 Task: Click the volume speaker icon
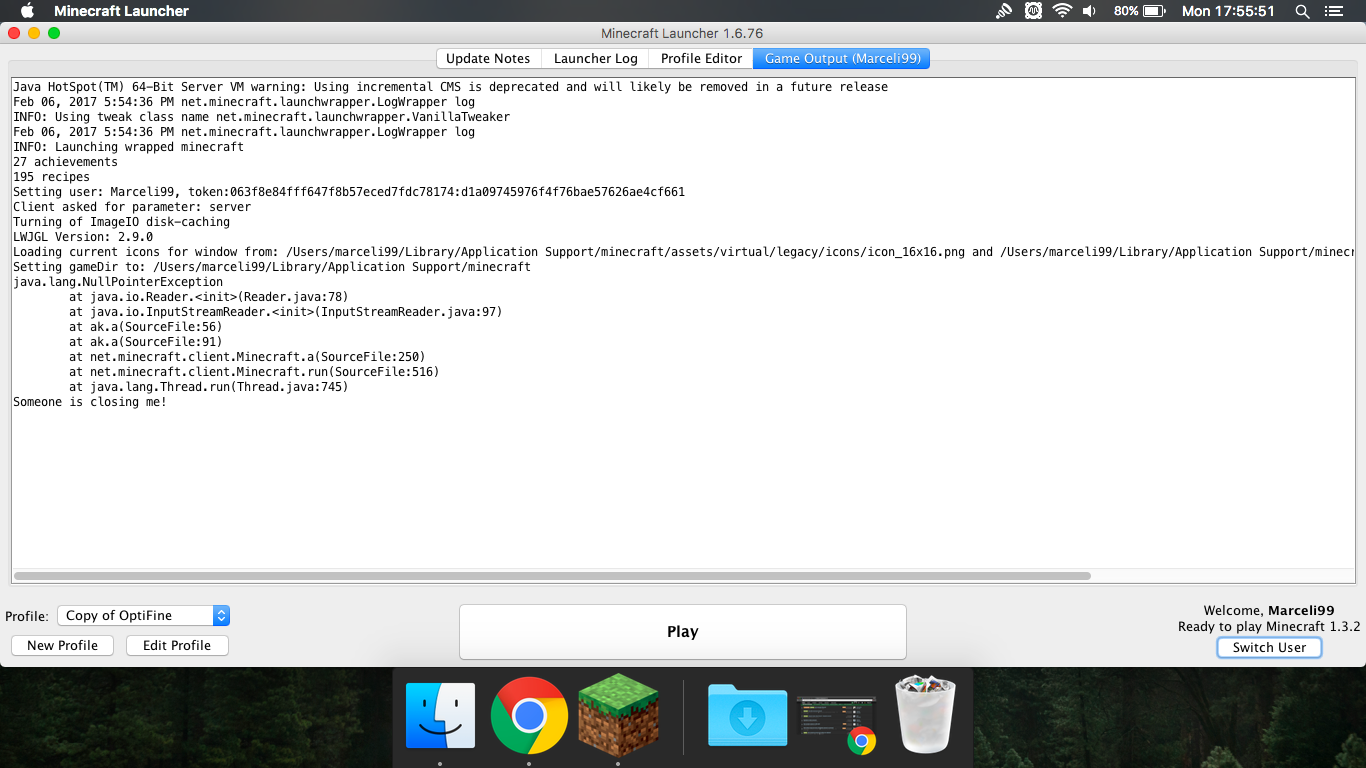tap(1089, 11)
